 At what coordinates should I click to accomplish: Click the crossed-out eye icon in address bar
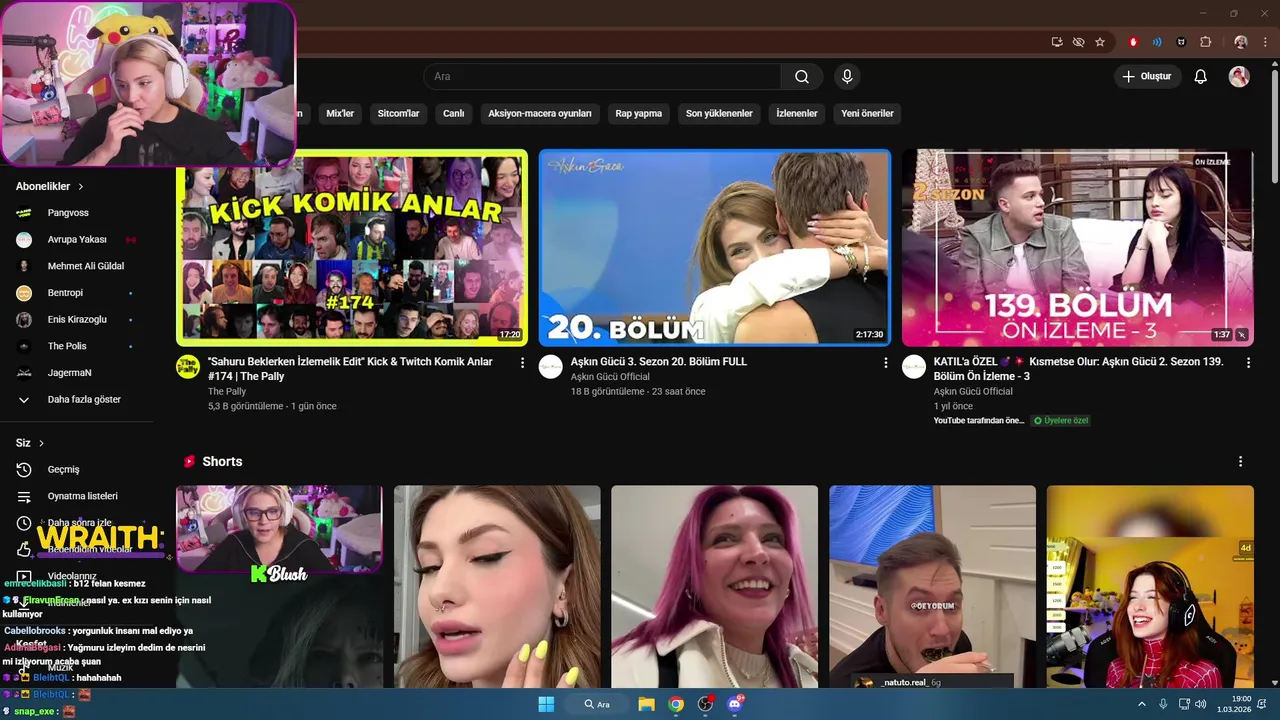point(1078,42)
